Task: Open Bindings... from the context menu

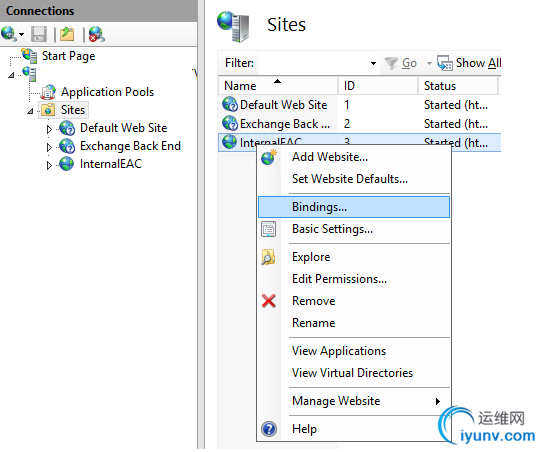Action: tap(354, 207)
